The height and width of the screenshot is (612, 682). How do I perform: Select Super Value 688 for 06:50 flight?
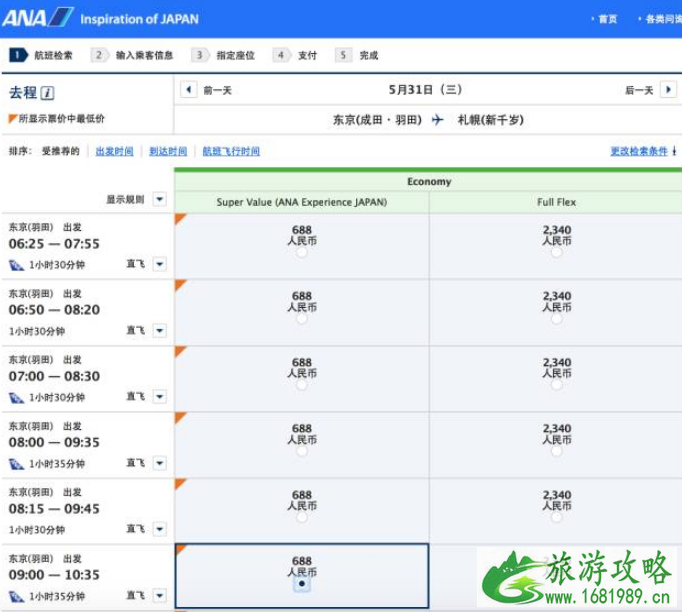[302, 319]
